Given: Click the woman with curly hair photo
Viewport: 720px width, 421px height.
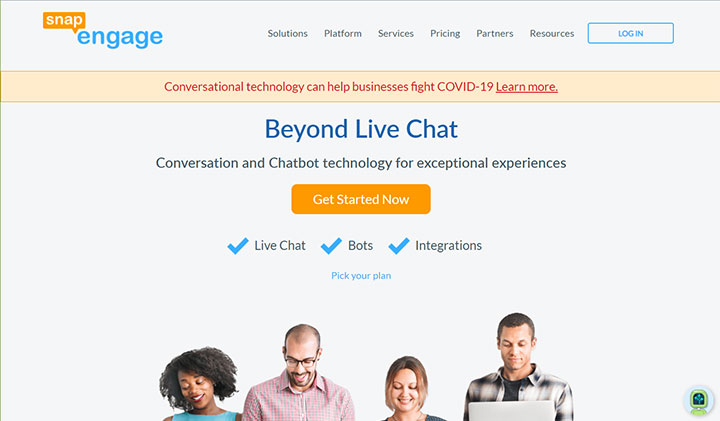Looking at the screenshot, I should pos(200,384).
